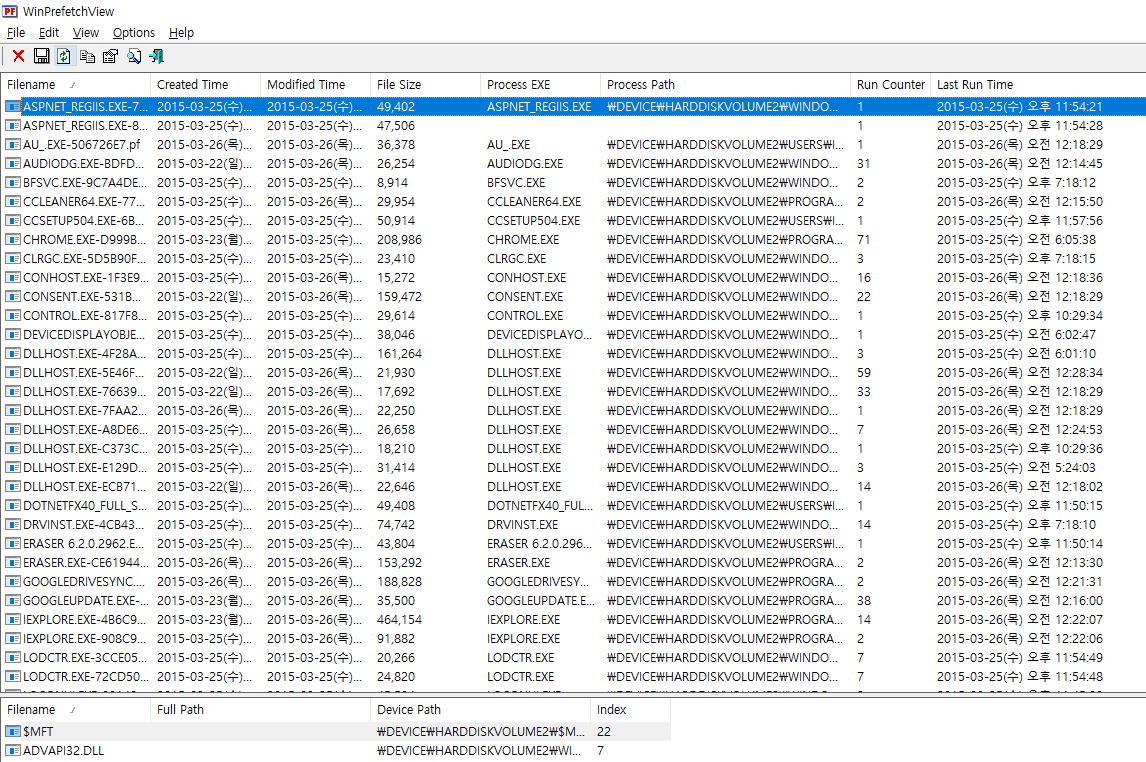1146x762 pixels.
Task: Click the file icon beside GOOGLEDRIVESYNC row
Action: (x=12, y=582)
